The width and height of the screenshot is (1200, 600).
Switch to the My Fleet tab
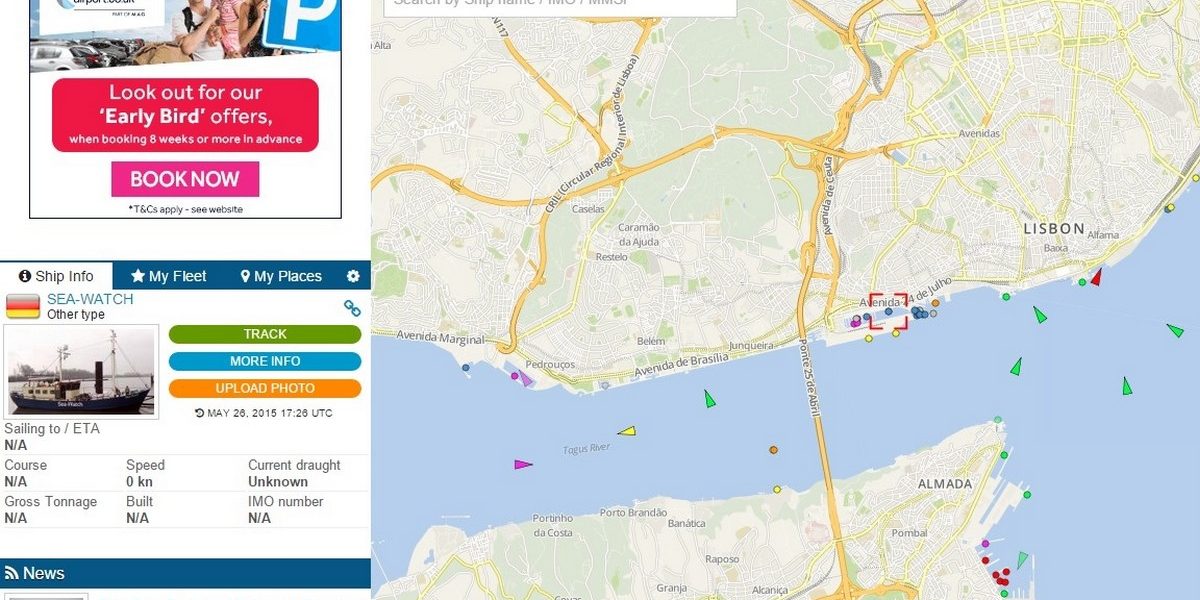[x=168, y=276]
